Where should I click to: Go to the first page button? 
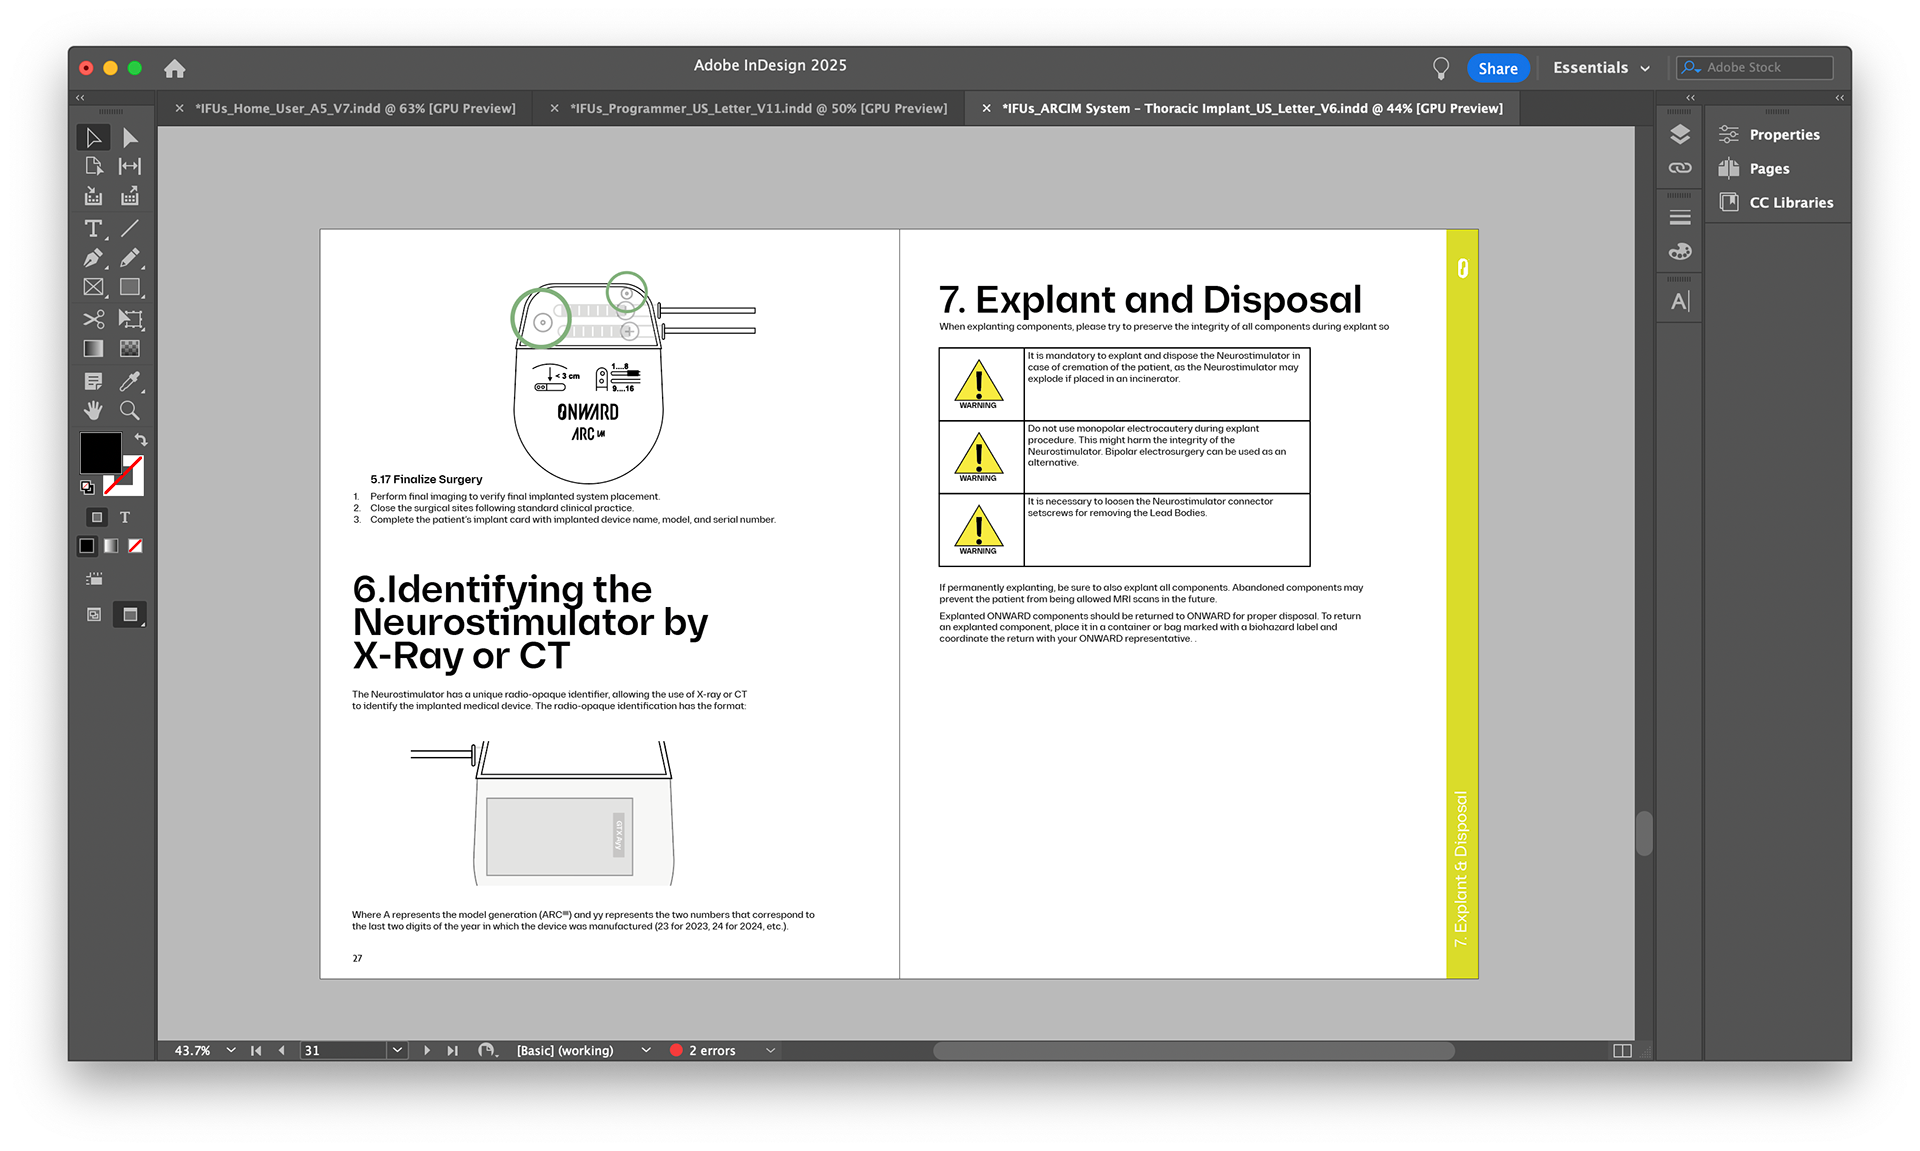[x=256, y=1050]
